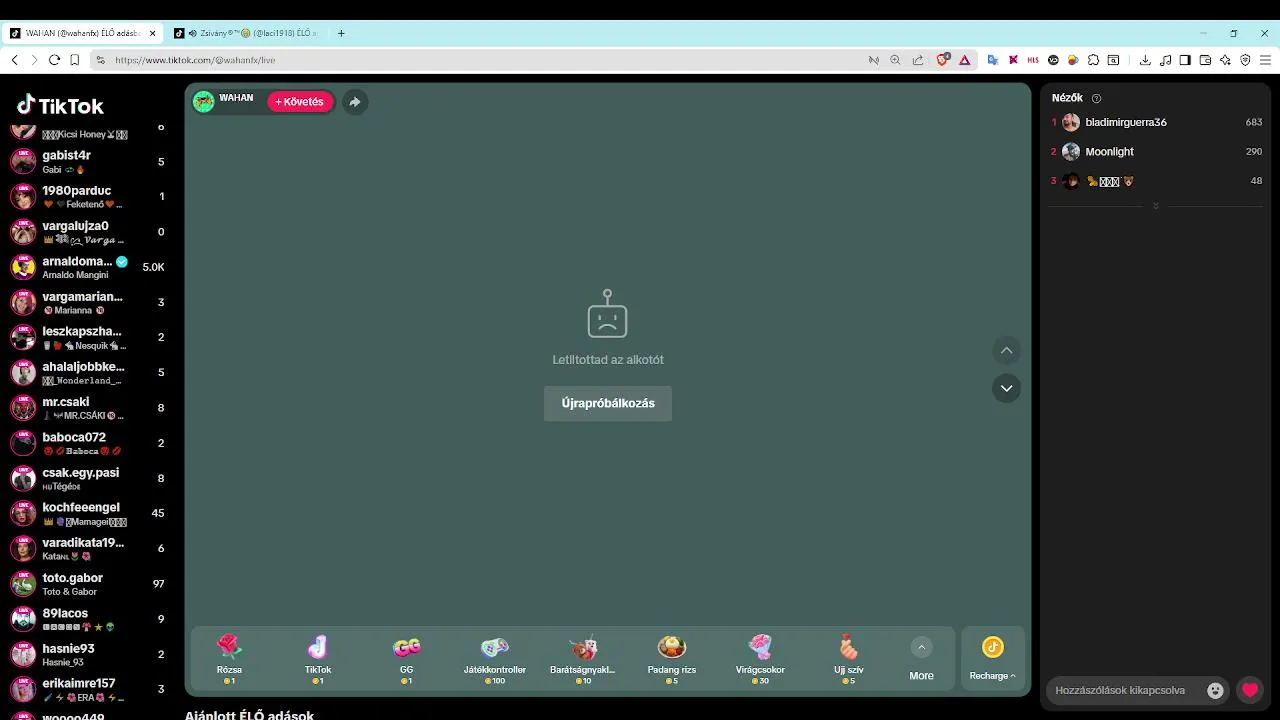1280x720 pixels.
Task: Open the browser hamburger menu
Action: pyautogui.click(x=1265, y=60)
